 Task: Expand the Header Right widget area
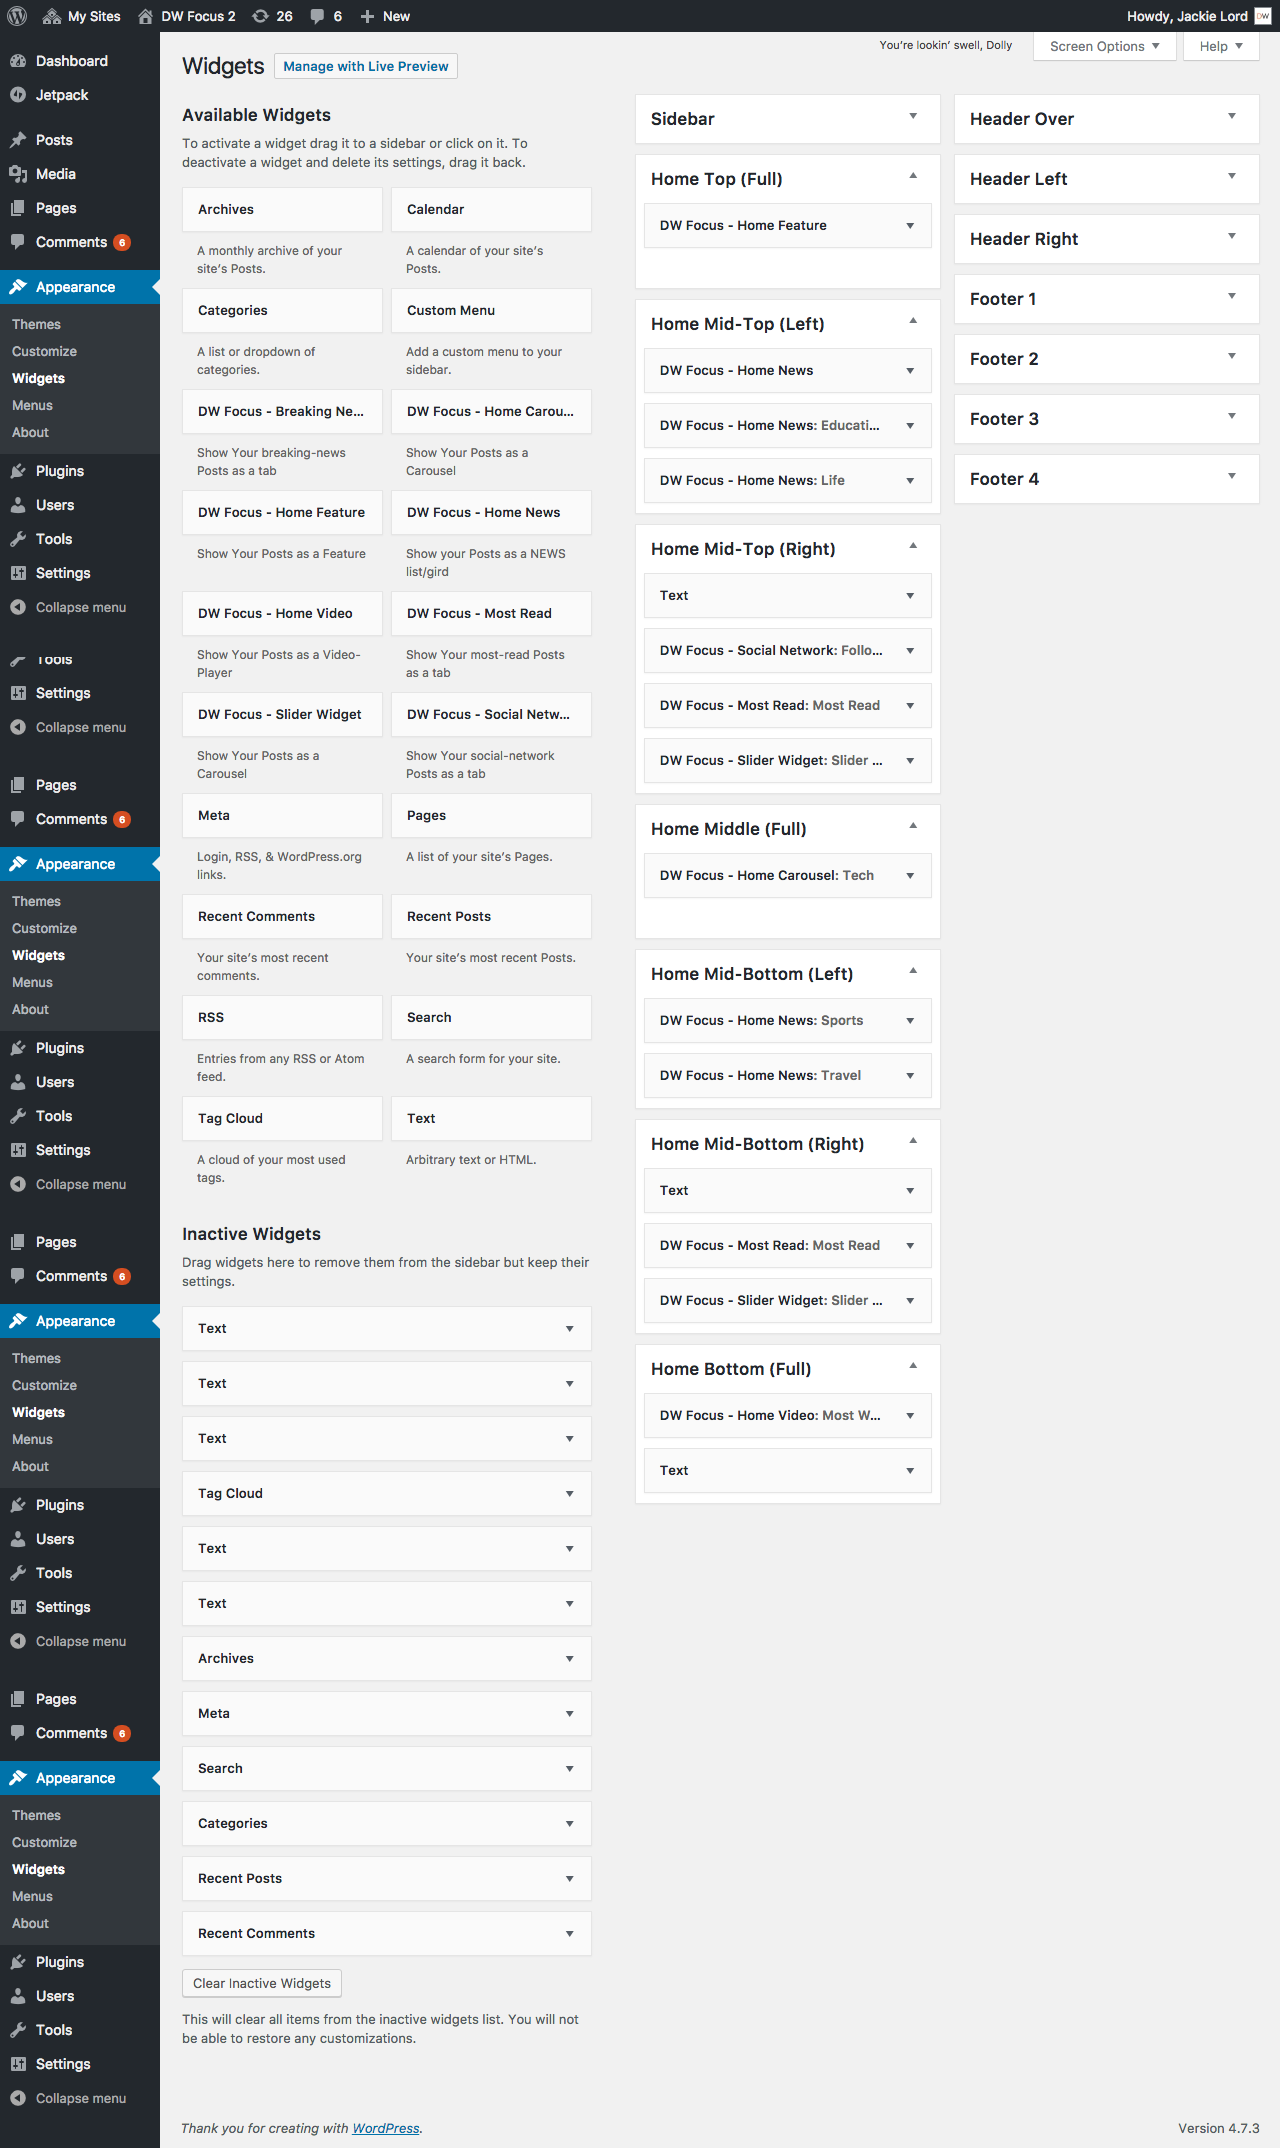click(x=1232, y=237)
